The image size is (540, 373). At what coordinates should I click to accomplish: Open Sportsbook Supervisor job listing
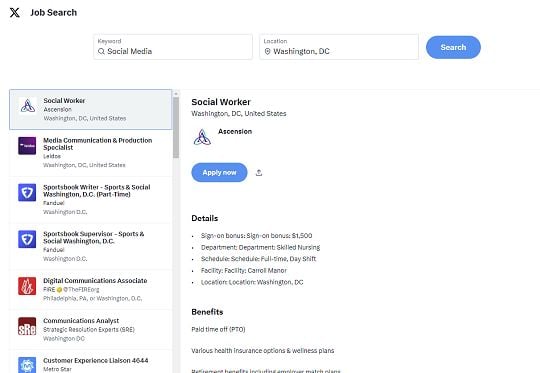(91, 247)
